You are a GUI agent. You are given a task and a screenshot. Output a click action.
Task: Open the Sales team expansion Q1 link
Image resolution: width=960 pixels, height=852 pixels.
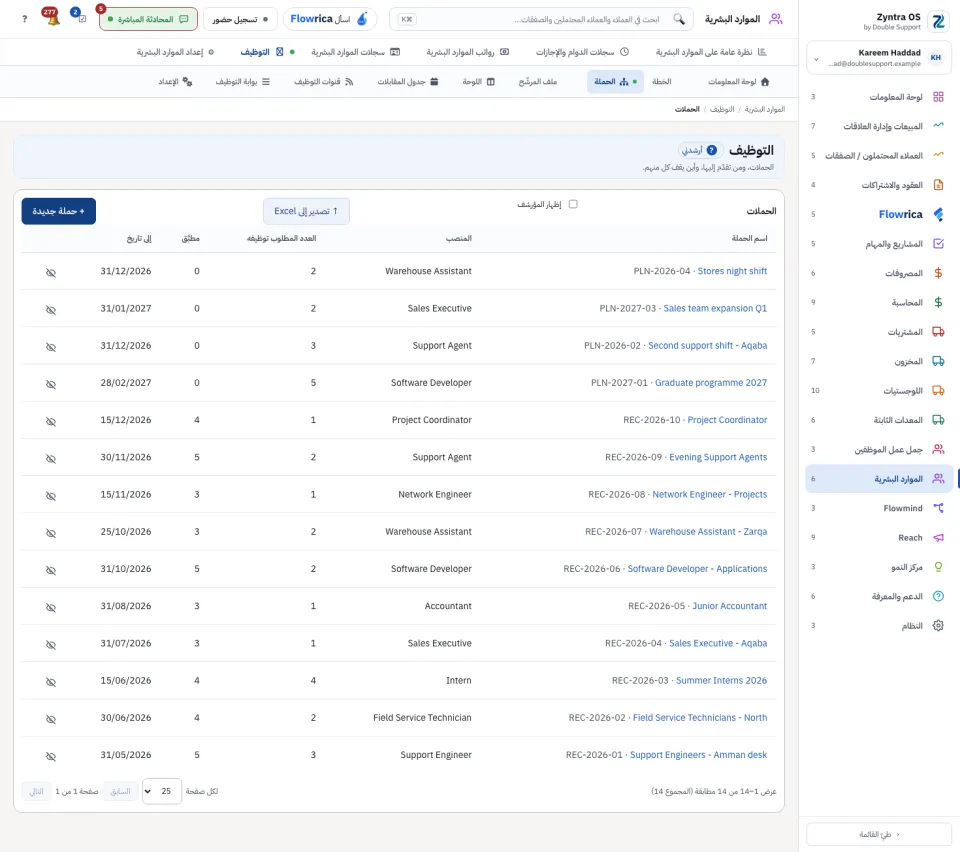point(715,308)
